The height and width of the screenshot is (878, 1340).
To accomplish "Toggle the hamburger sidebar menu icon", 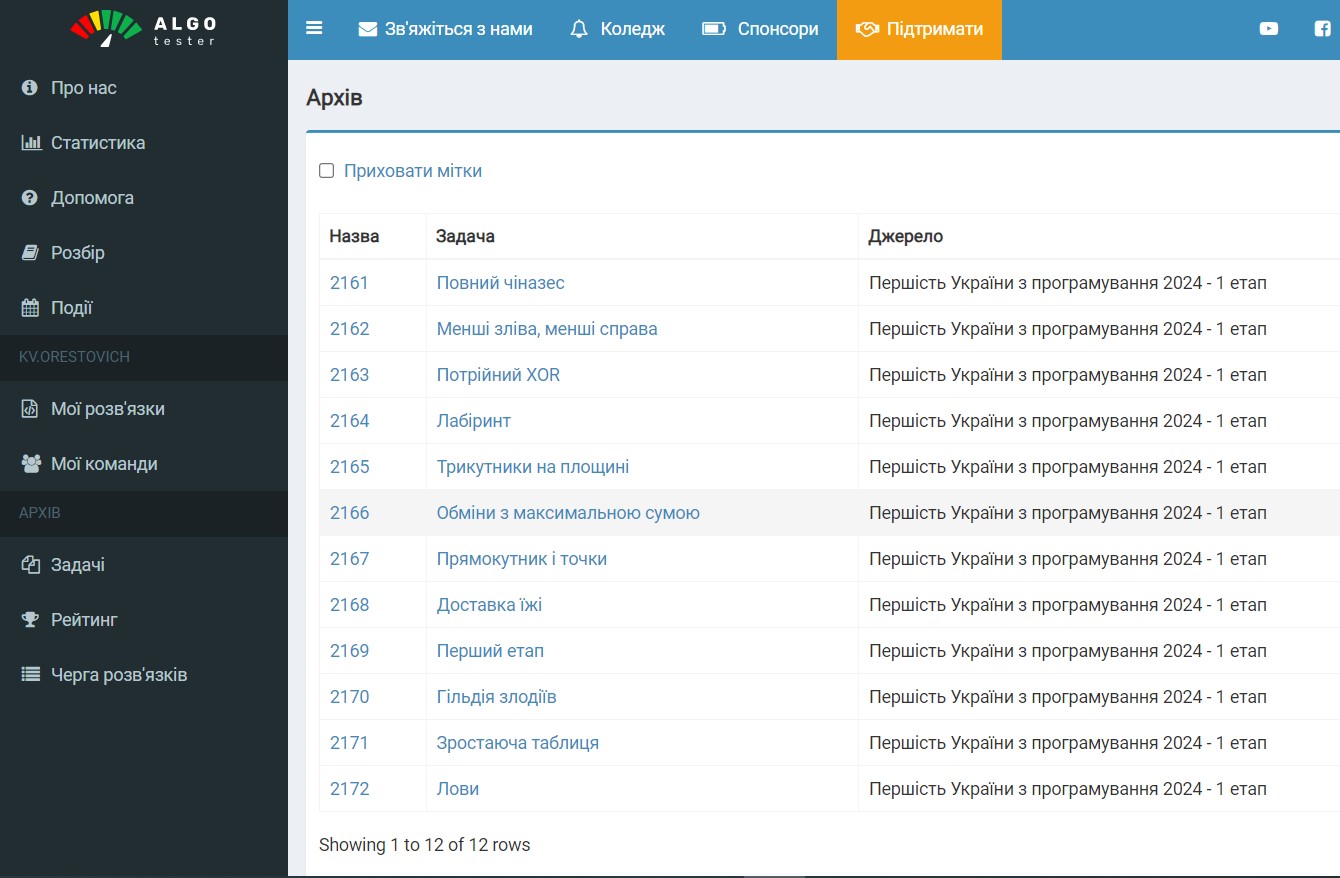I will tap(314, 28).
